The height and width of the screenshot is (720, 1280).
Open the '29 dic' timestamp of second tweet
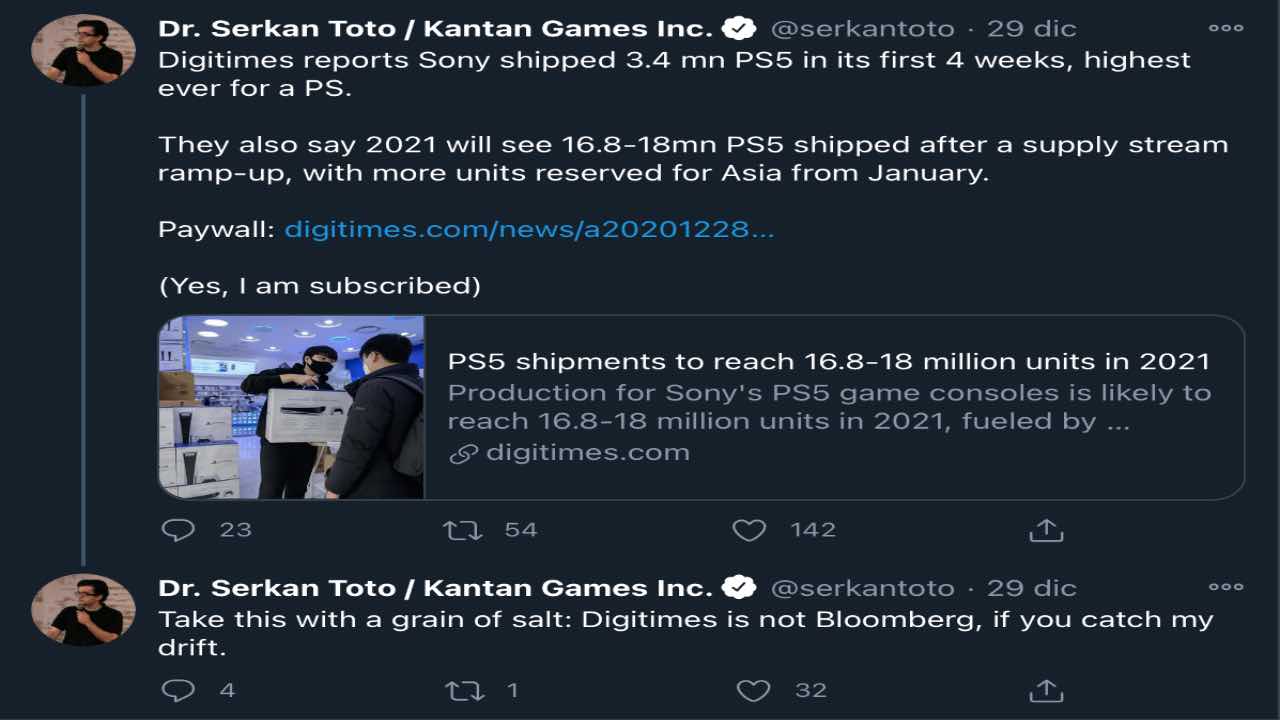pos(1032,588)
